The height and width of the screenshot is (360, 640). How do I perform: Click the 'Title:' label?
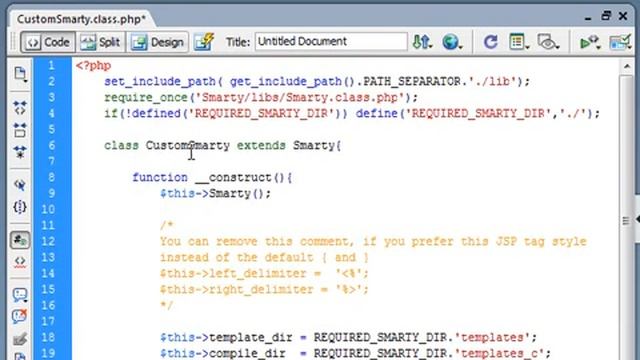pos(238,42)
